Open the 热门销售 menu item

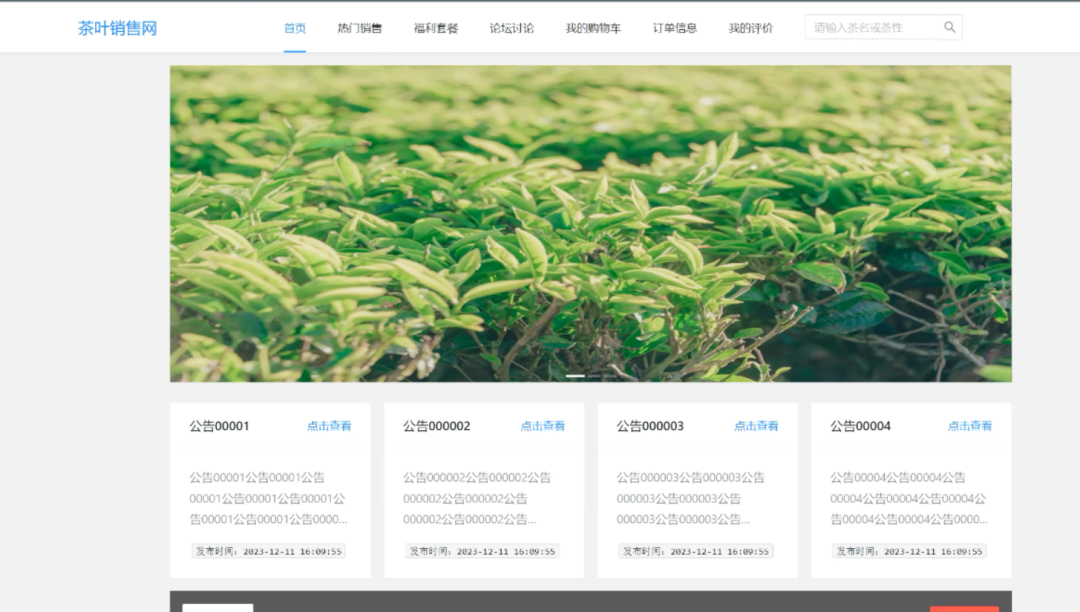coord(358,27)
